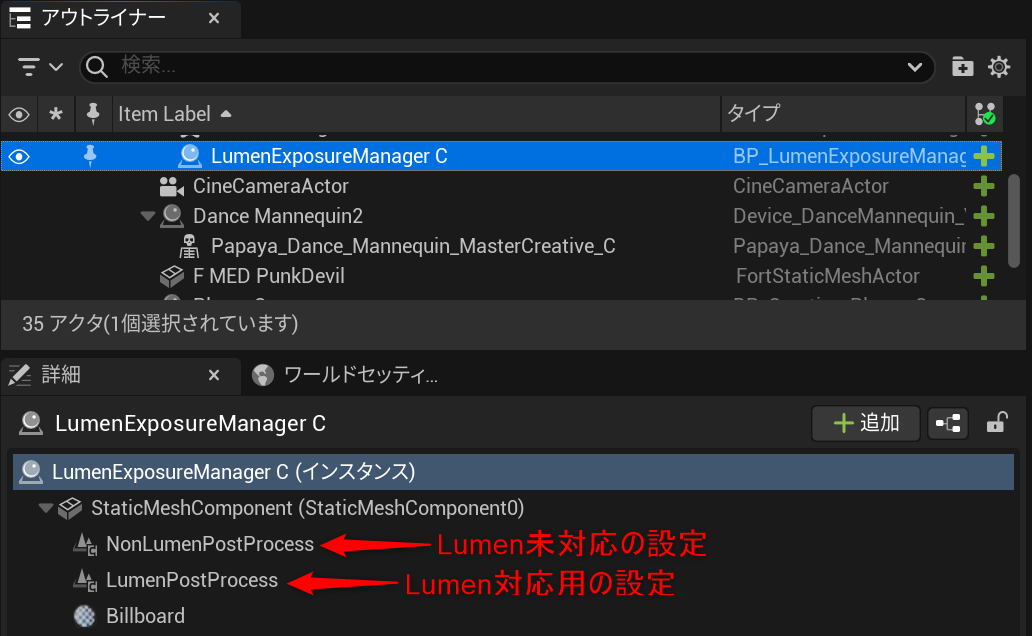Select the NonLumenPostProcess component
The image size is (1032, 636).
pyautogui.click(x=210, y=544)
